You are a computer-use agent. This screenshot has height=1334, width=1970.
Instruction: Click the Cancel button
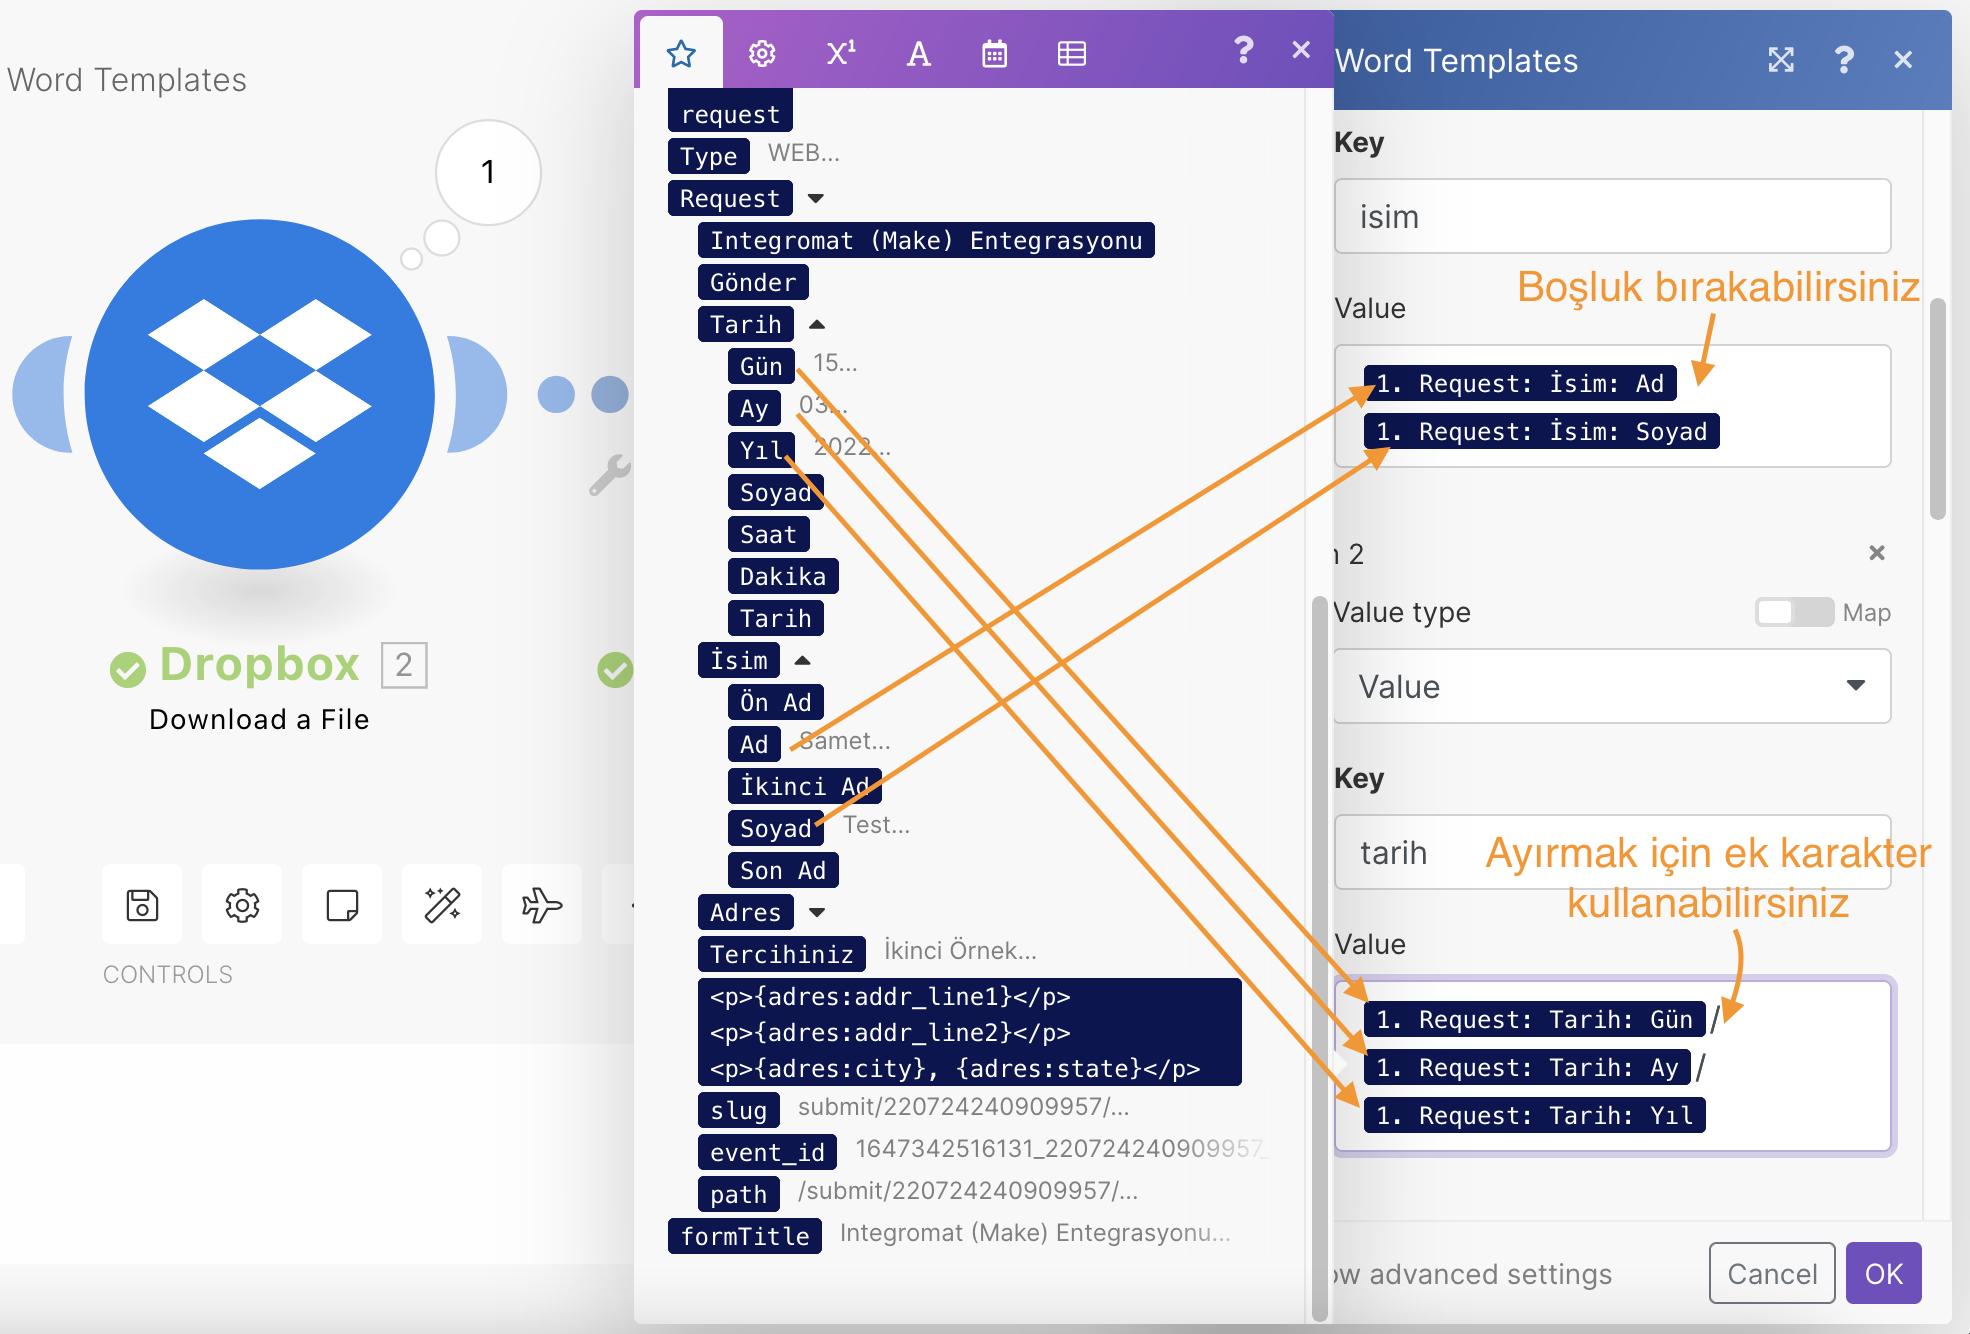coord(1771,1273)
